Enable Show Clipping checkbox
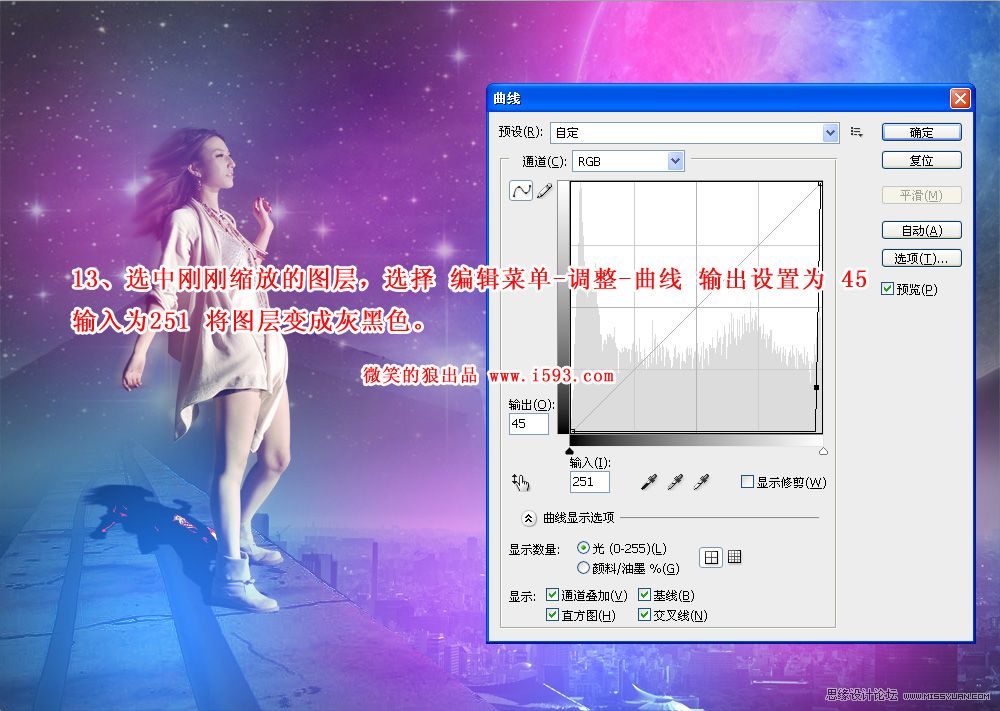This screenshot has height=711, width=1000. 747,481
